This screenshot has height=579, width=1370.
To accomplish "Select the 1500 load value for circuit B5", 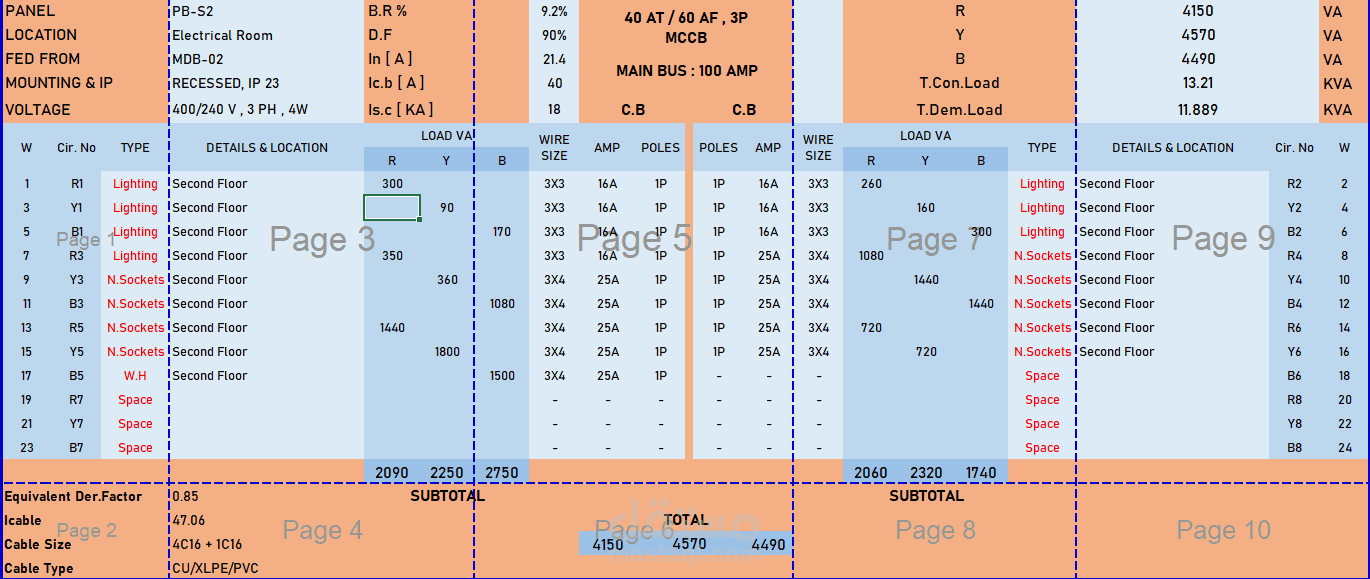I will (502, 375).
